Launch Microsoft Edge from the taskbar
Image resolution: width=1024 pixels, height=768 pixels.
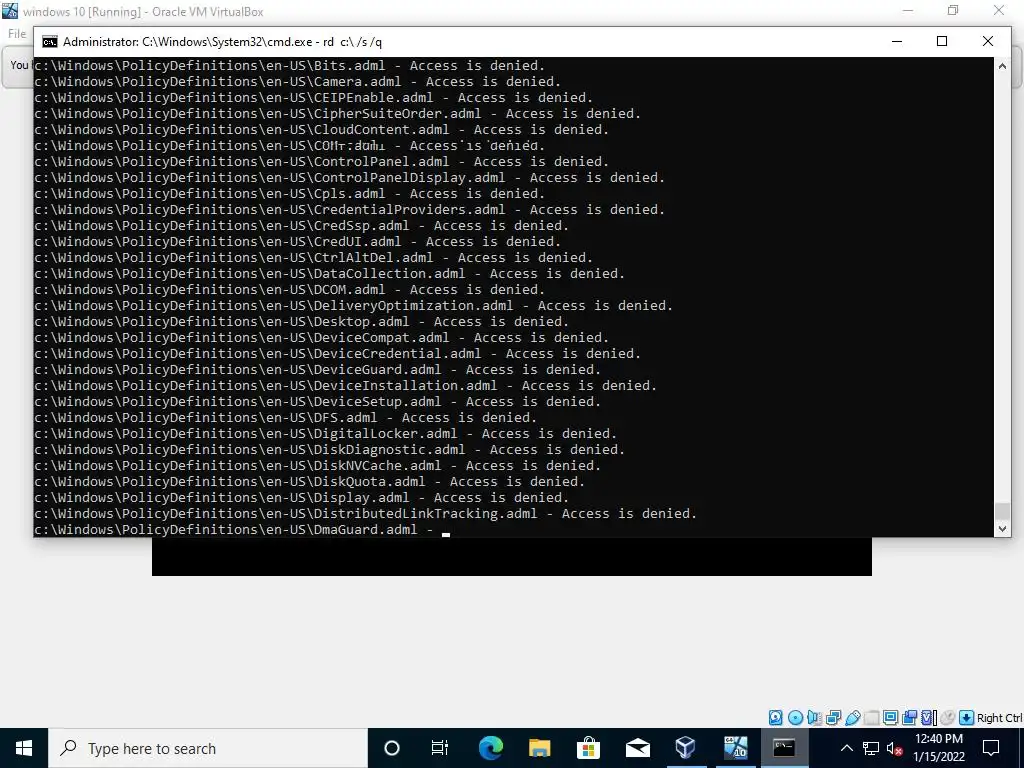[x=490, y=748]
